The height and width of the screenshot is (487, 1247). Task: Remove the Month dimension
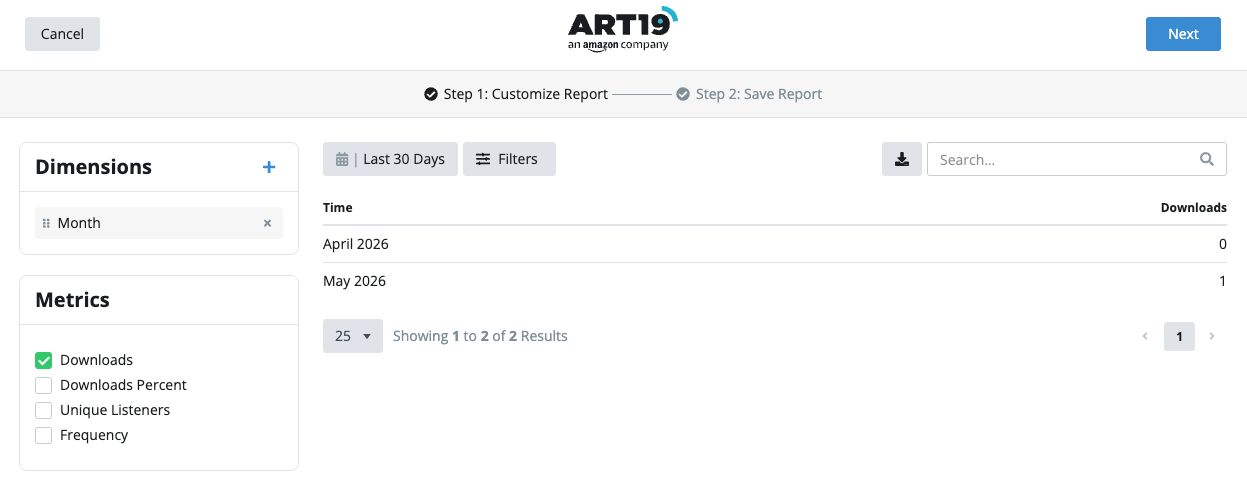(267, 223)
